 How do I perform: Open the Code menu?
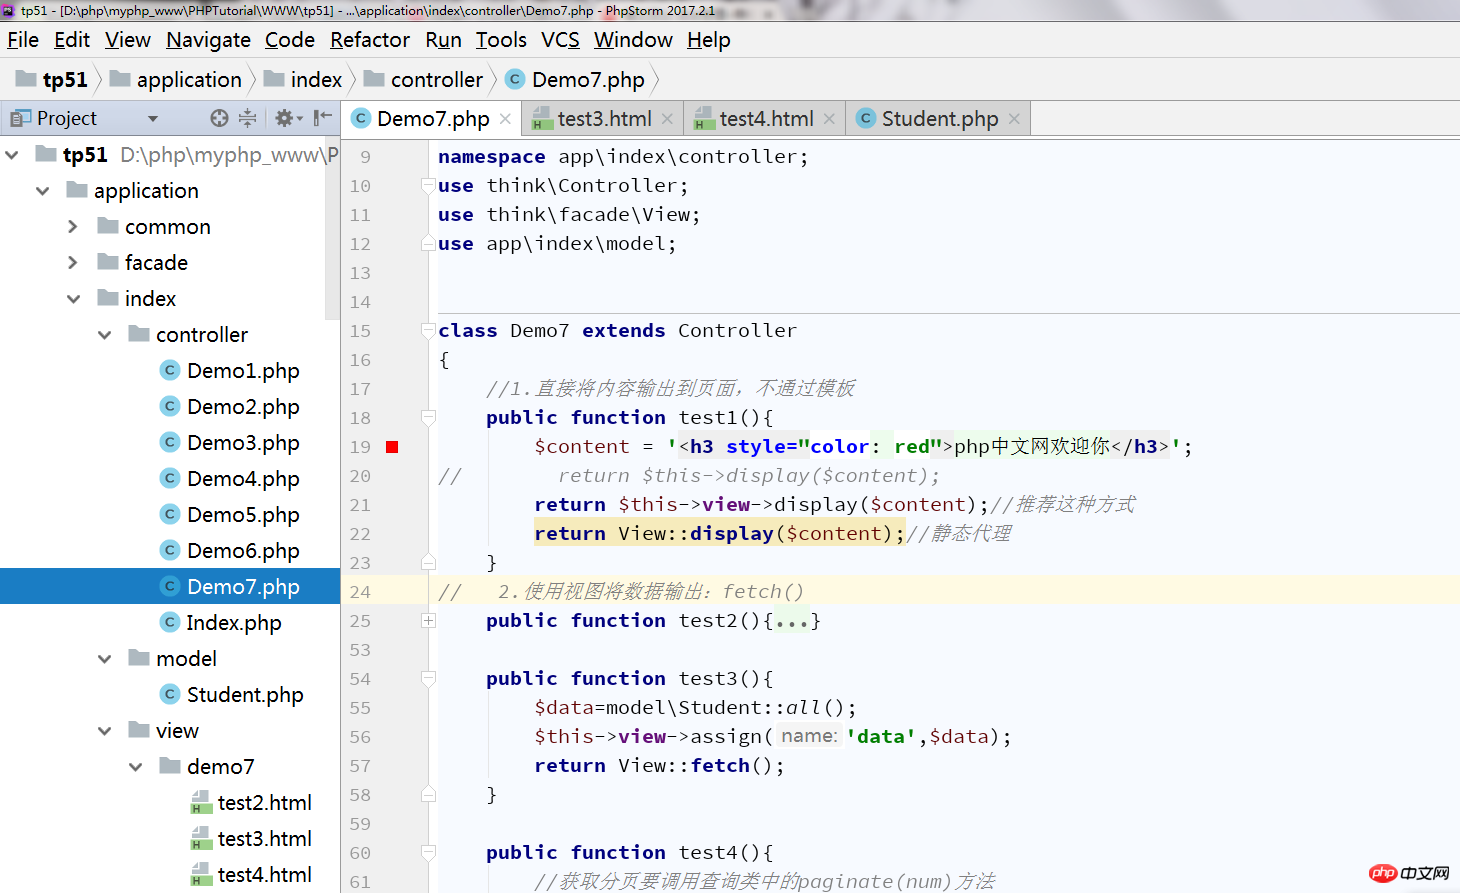click(290, 40)
